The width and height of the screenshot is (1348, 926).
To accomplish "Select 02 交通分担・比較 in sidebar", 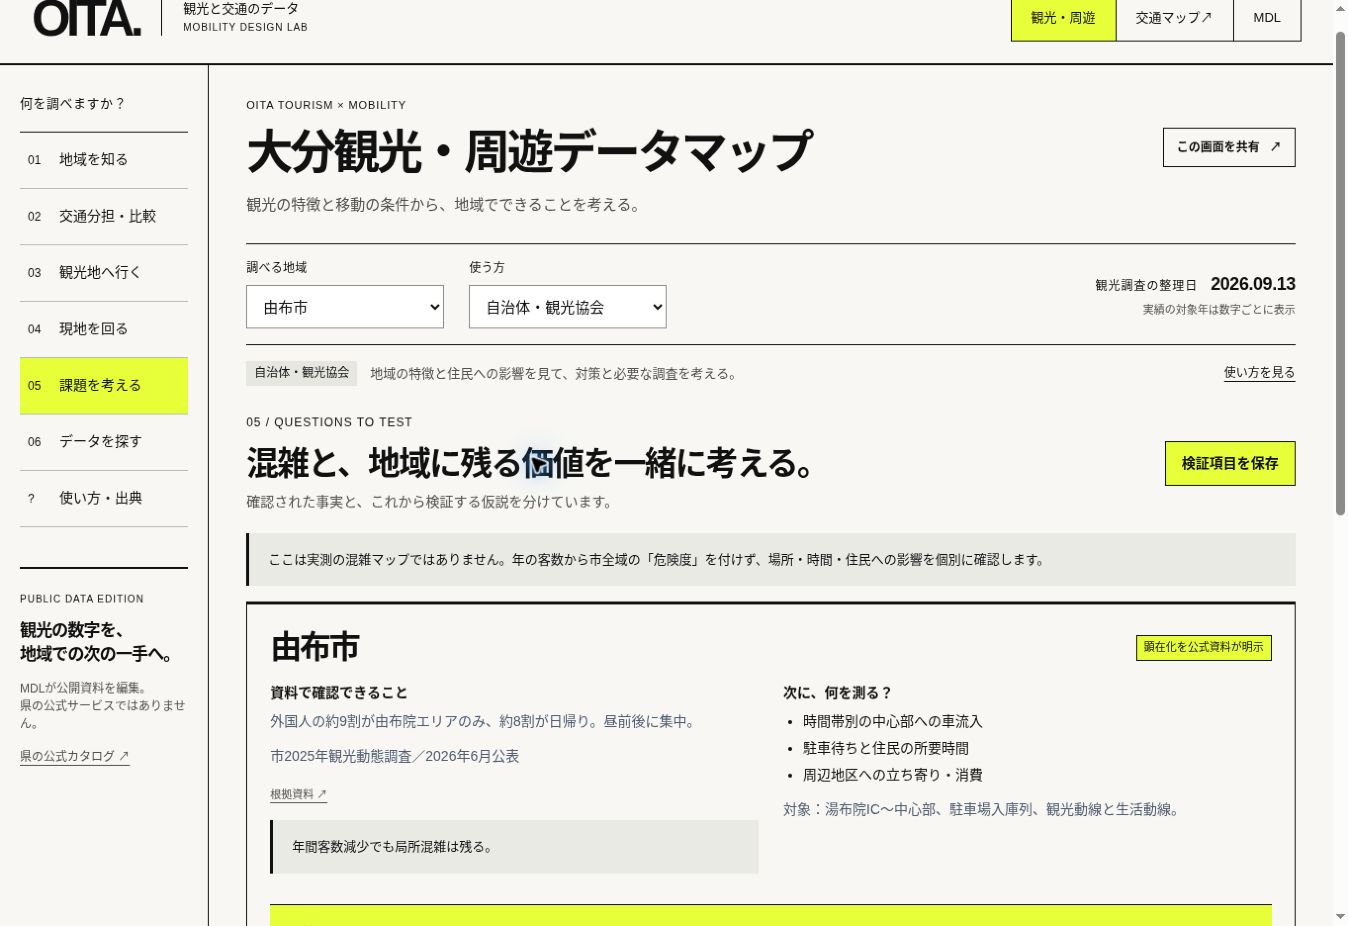I will click(x=104, y=217).
